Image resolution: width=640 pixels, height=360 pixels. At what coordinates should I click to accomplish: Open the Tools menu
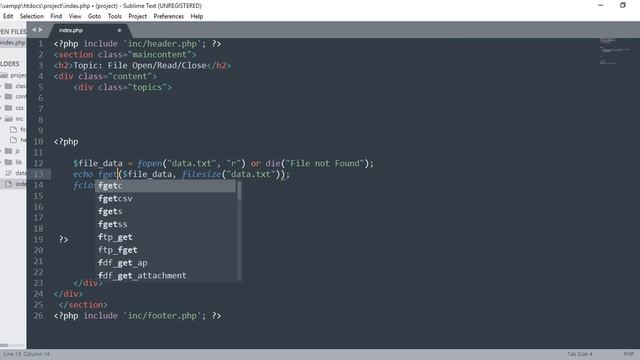pos(115,16)
